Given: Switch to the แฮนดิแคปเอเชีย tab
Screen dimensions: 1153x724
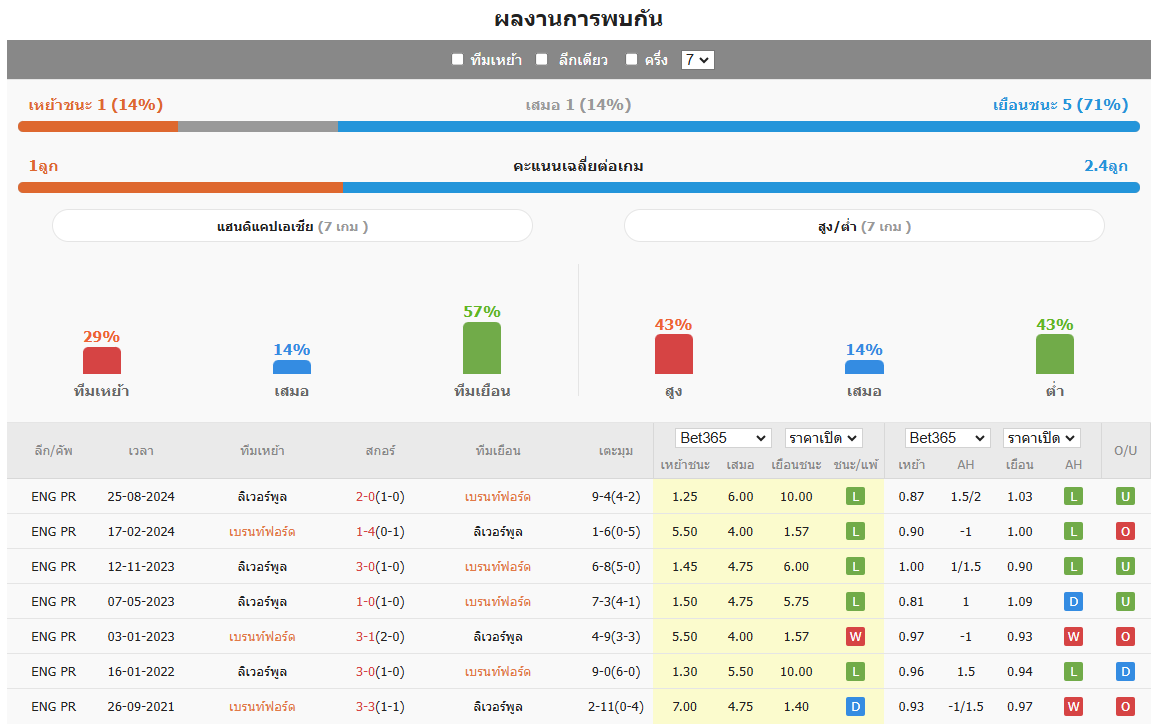Looking at the screenshot, I should click(x=292, y=226).
